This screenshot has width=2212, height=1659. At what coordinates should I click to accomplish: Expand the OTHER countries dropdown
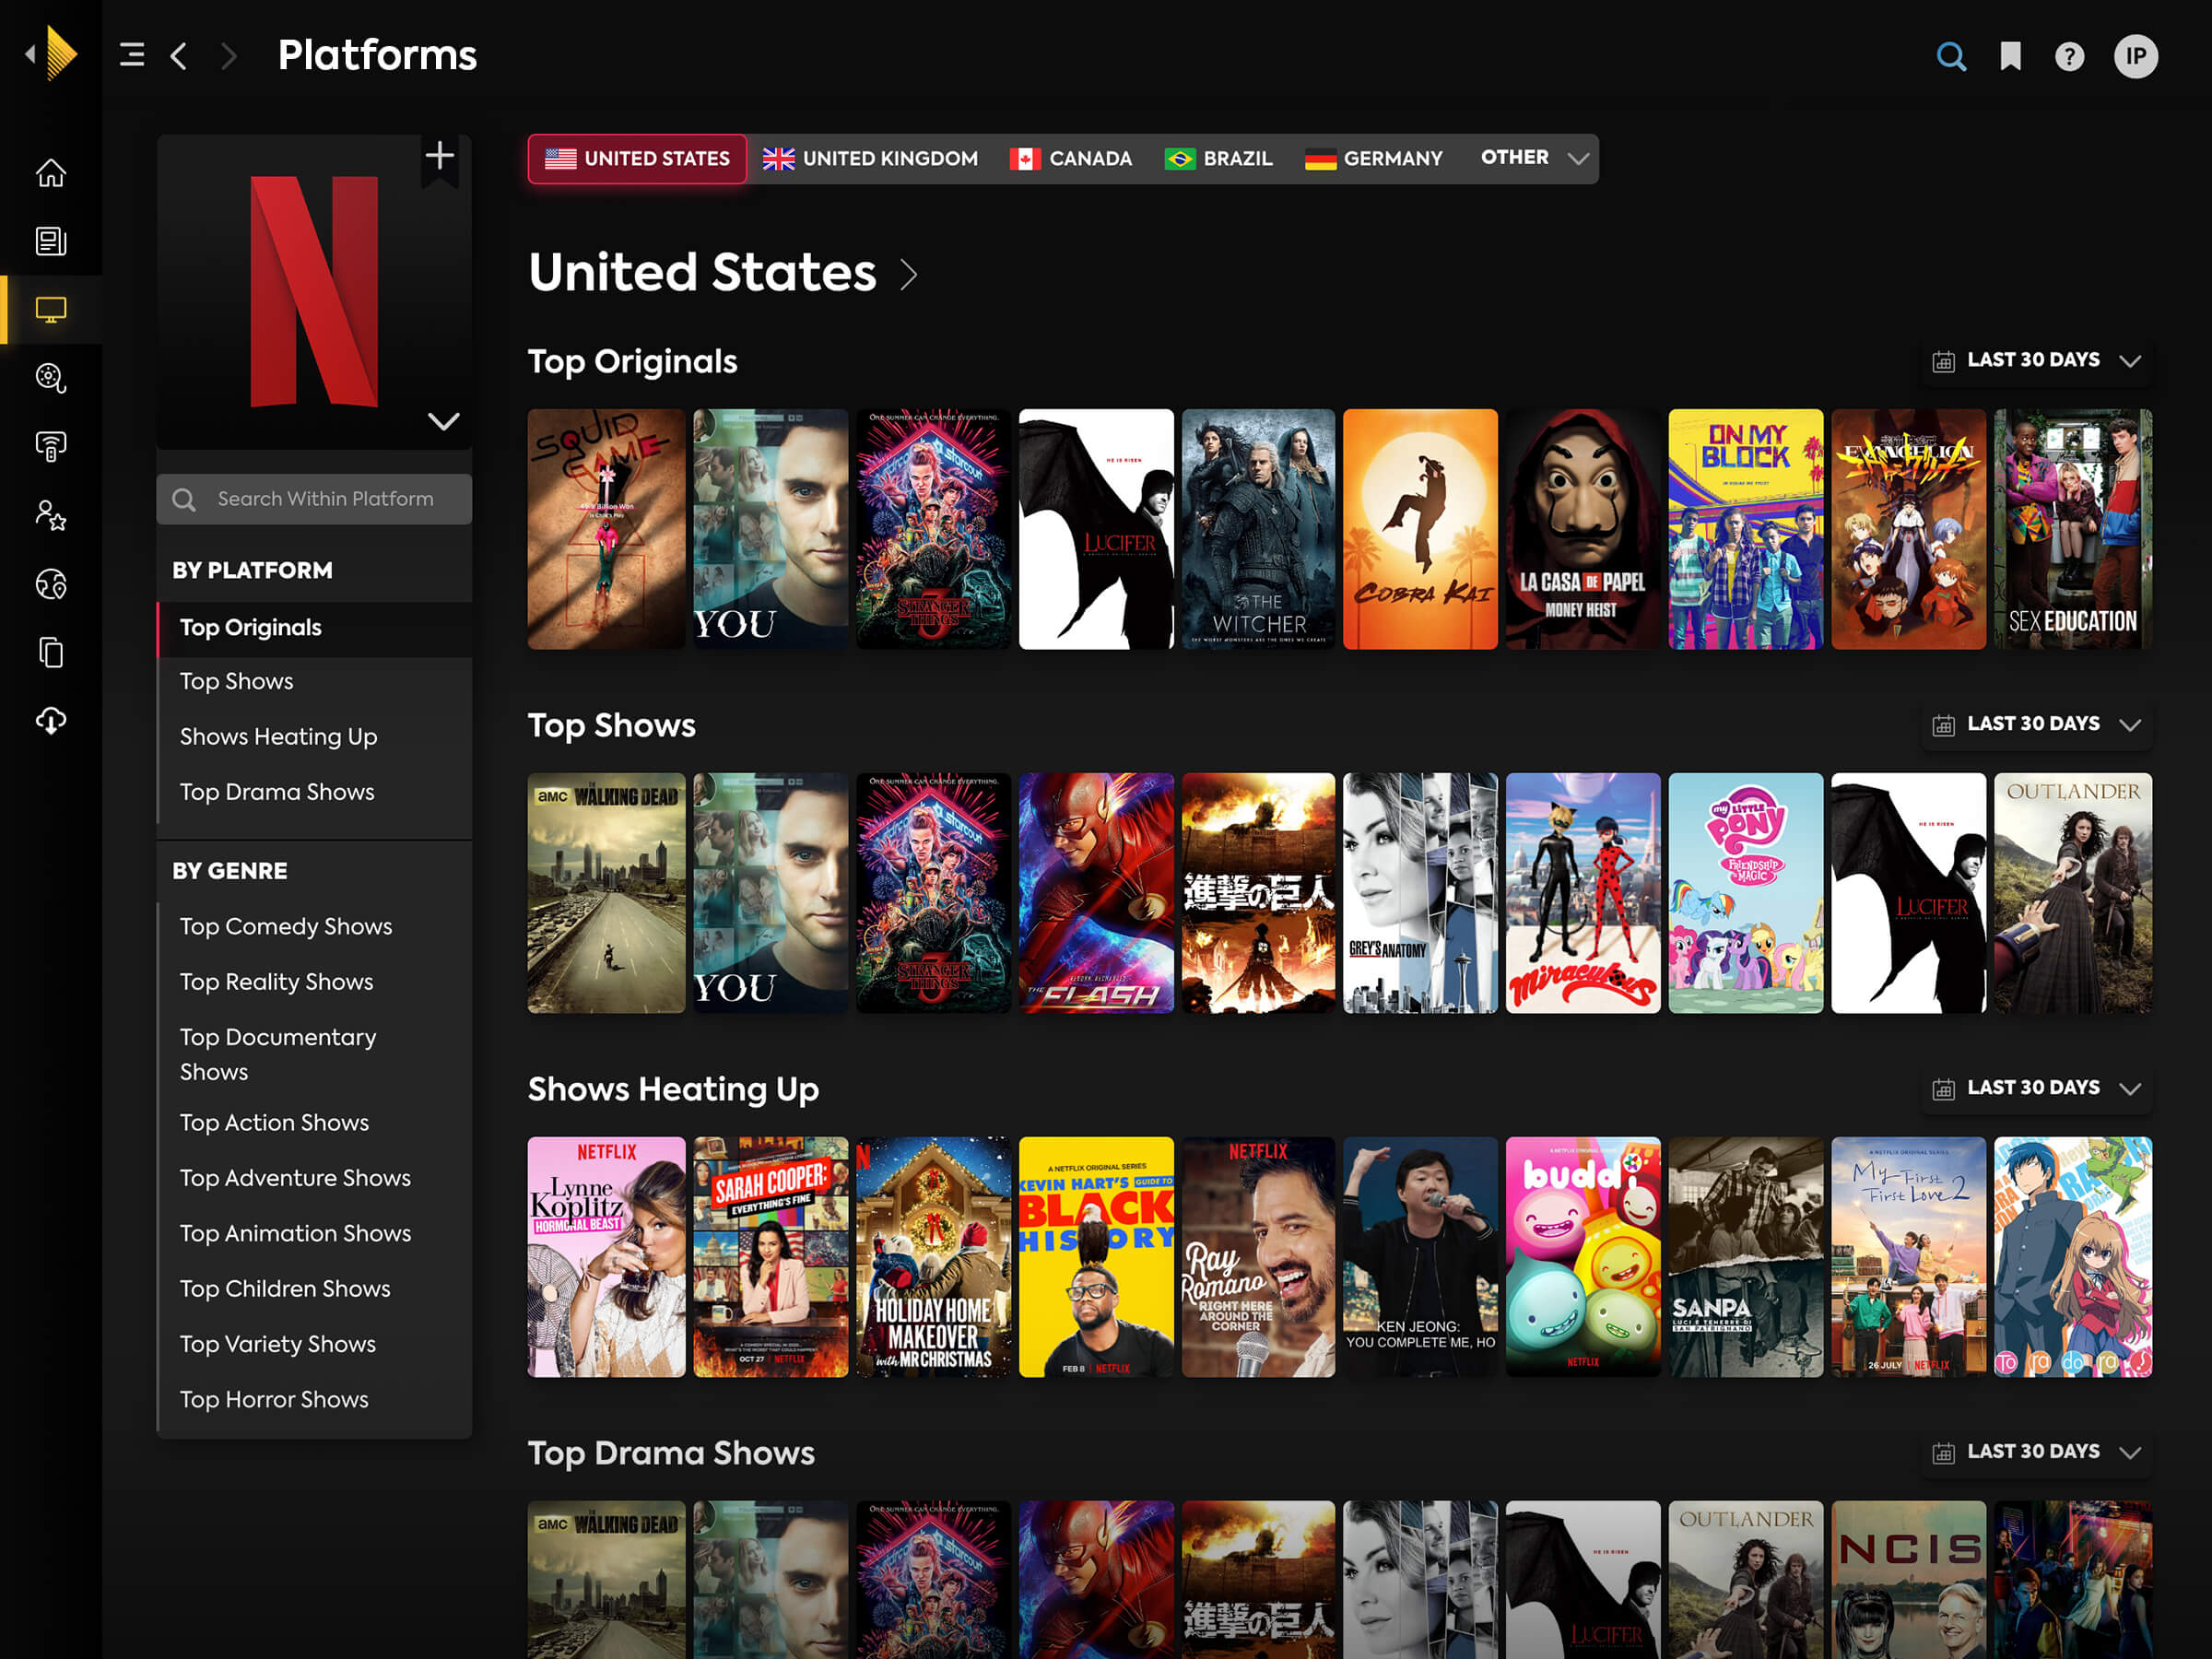pyautogui.click(x=1534, y=158)
